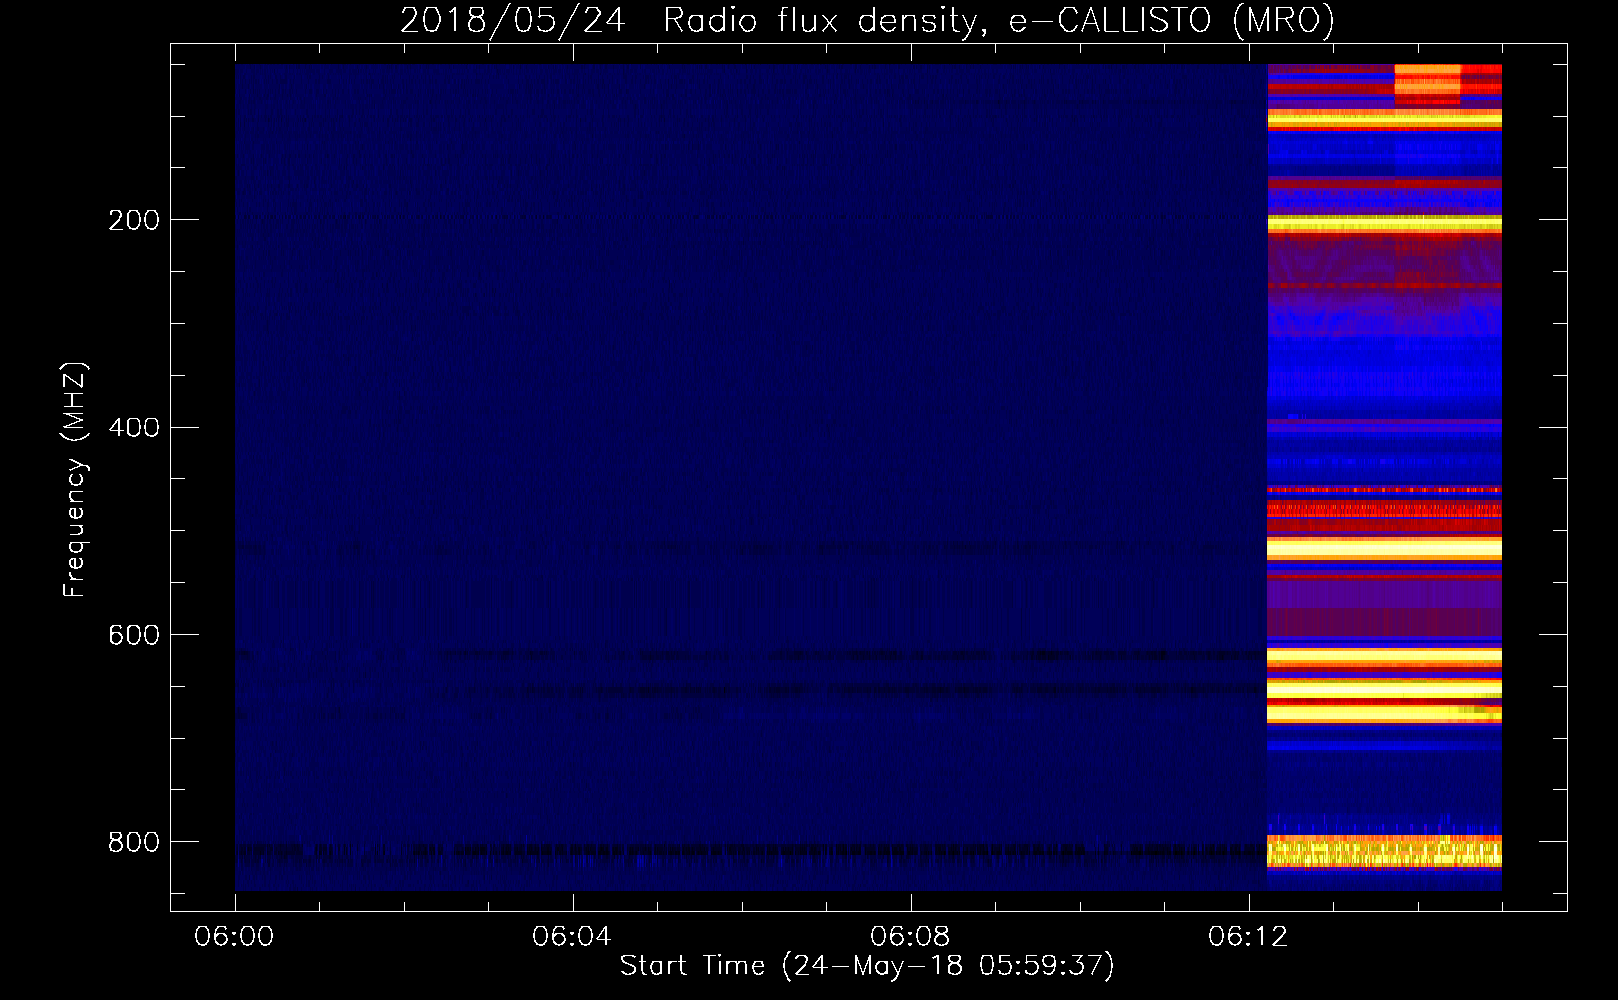Click the 06:08 time tick label
Viewport: 1618px width, 1000px height.
pyautogui.click(x=910, y=936)
